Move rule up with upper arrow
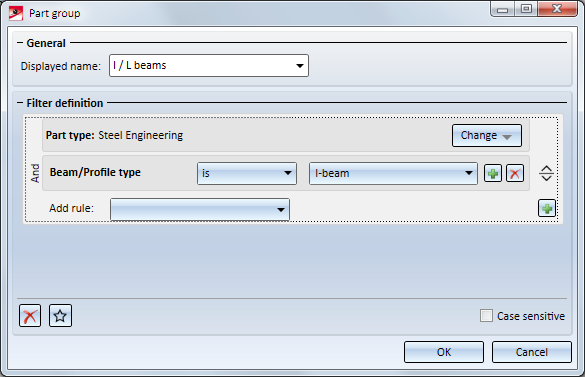The width and height of the screenshot is (585, 377). 546,169
